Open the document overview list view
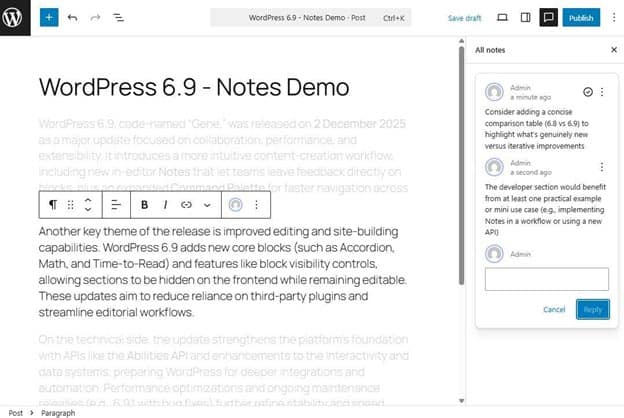Screen dimensions: 624x418 (x=118, y=18)
